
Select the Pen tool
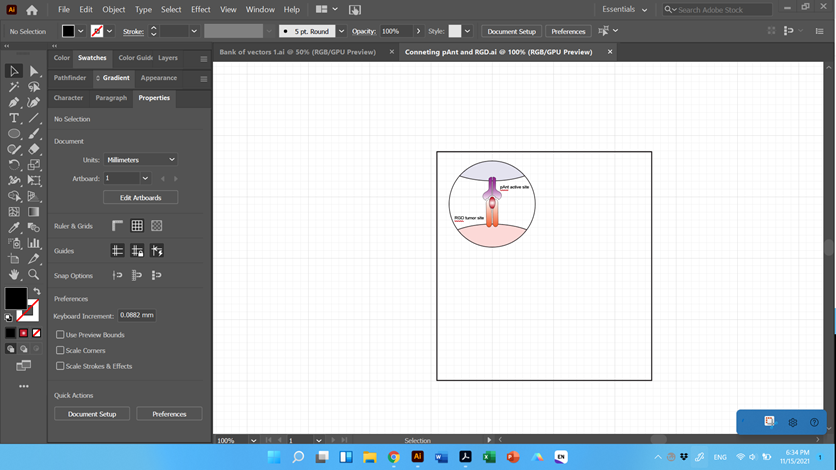pos(14,102)
